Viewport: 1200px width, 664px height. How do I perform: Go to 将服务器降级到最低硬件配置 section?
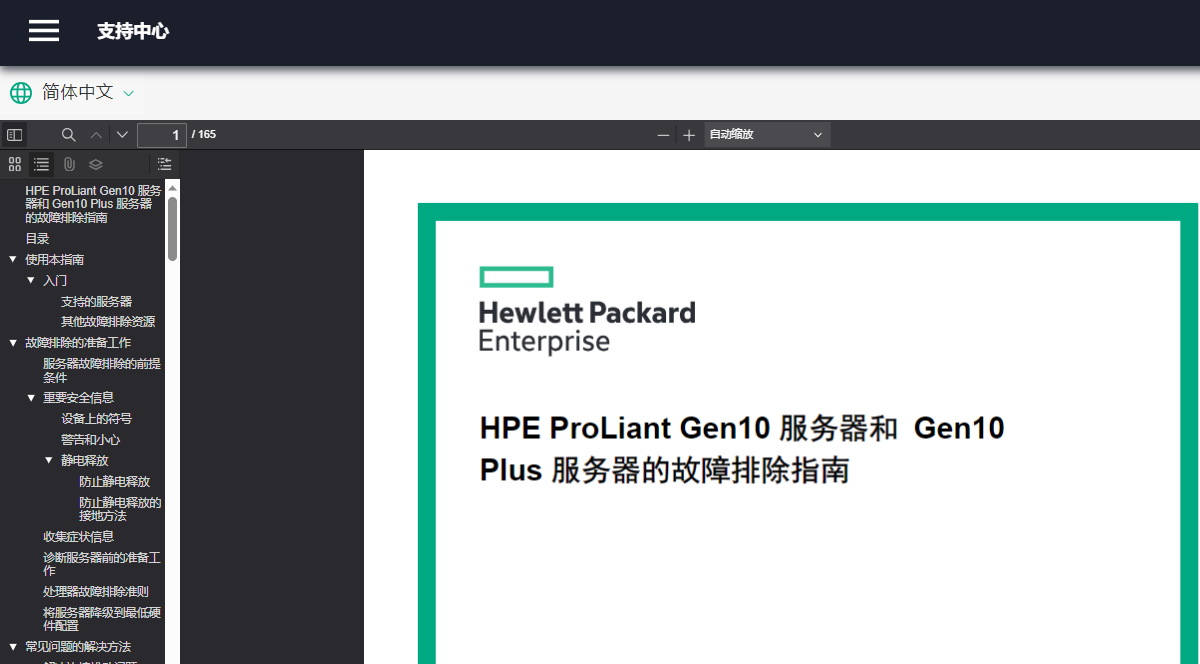[x=102, y=619]
